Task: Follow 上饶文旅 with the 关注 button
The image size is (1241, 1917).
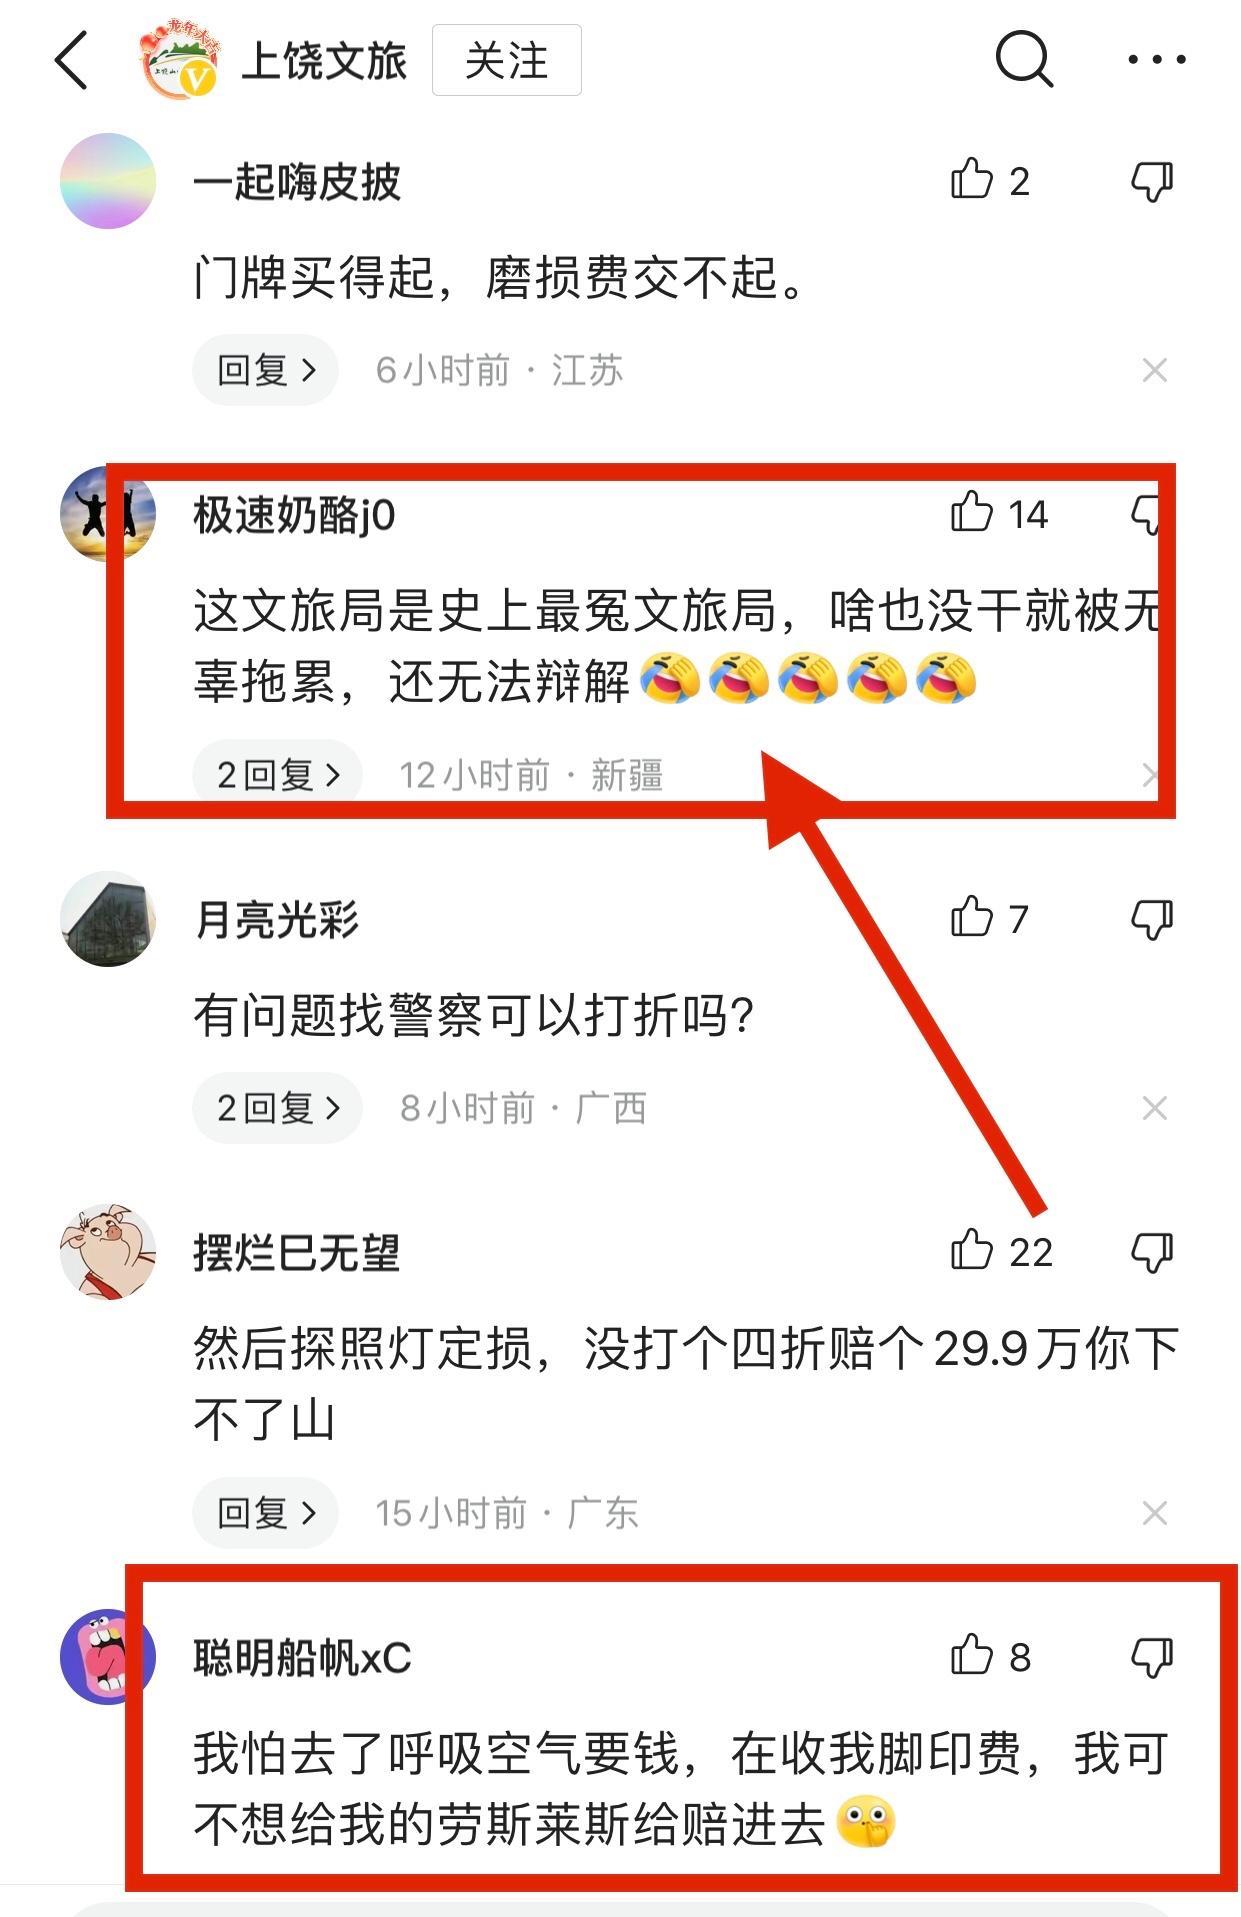Action: pyautogui.click(x=507, y=60)
